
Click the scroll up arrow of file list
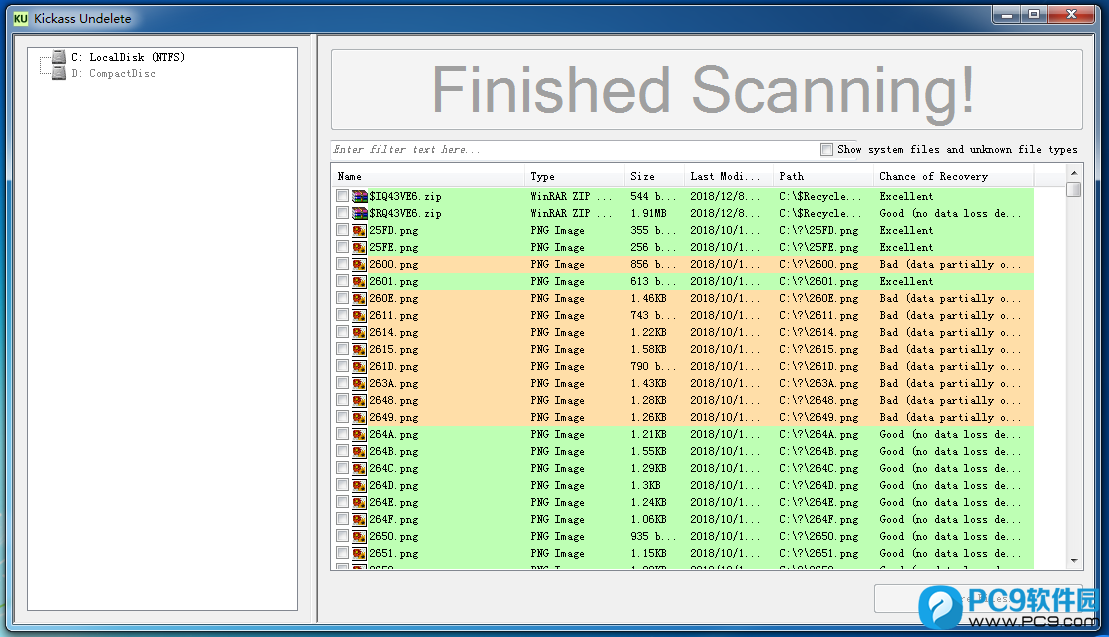[1074, 173]
